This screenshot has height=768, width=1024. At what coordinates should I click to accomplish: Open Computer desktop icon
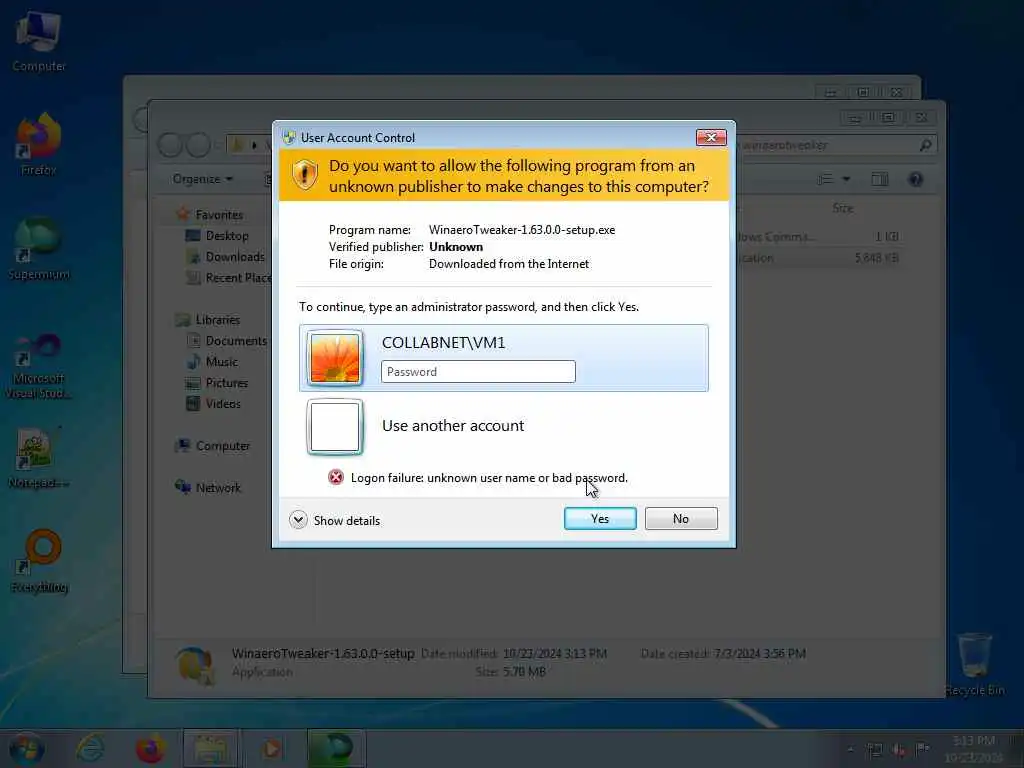pyautogui.click(x=39, y=41)
